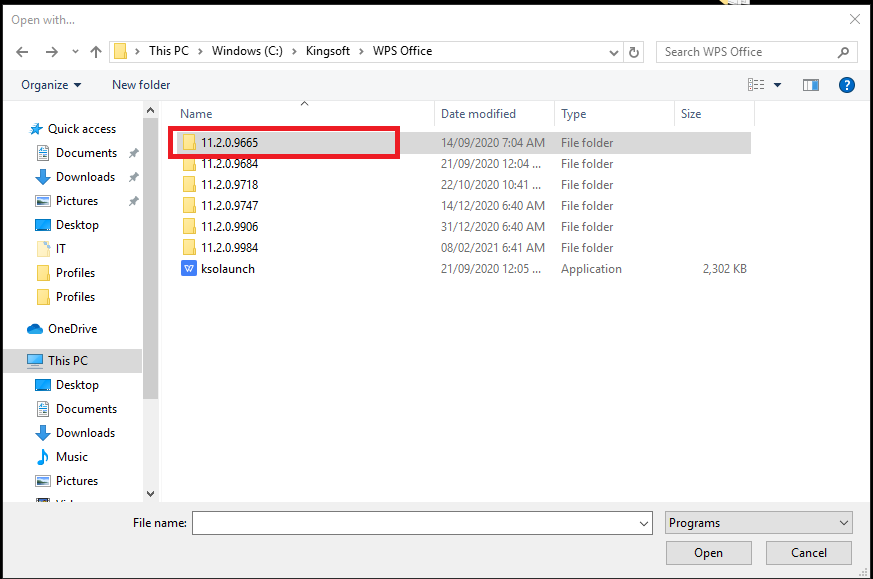Open help with question mark icon
This screenshot has height=579, width=873.
tap(846, 85)
